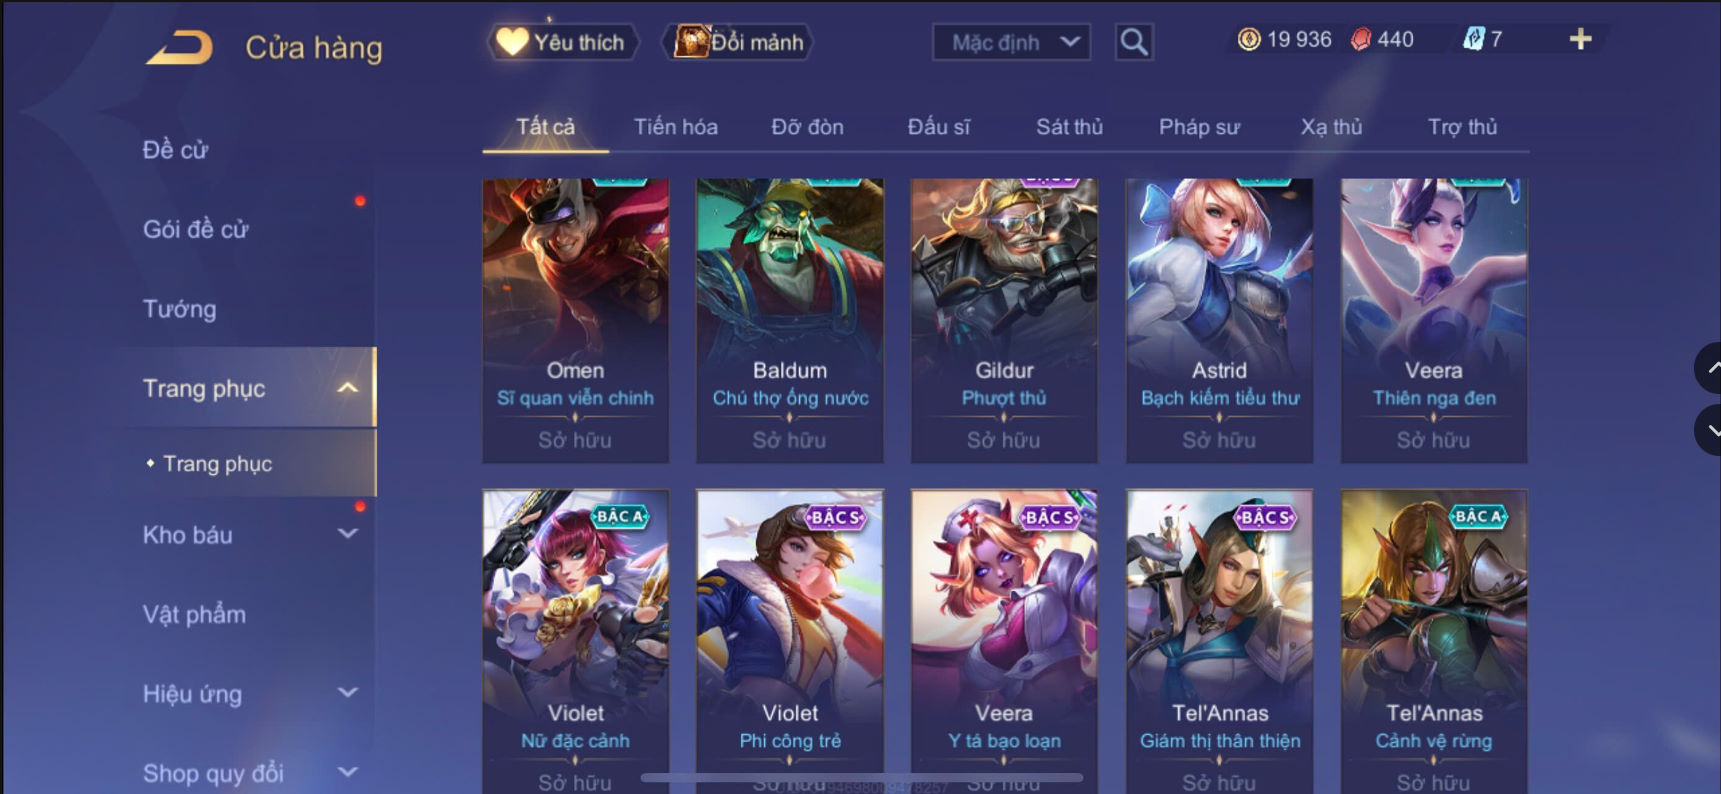Image resolution: width=1721 pixels, height=794 pixels.
Task: Switch to the Sát thủ tab
Action: point(1069,127)
